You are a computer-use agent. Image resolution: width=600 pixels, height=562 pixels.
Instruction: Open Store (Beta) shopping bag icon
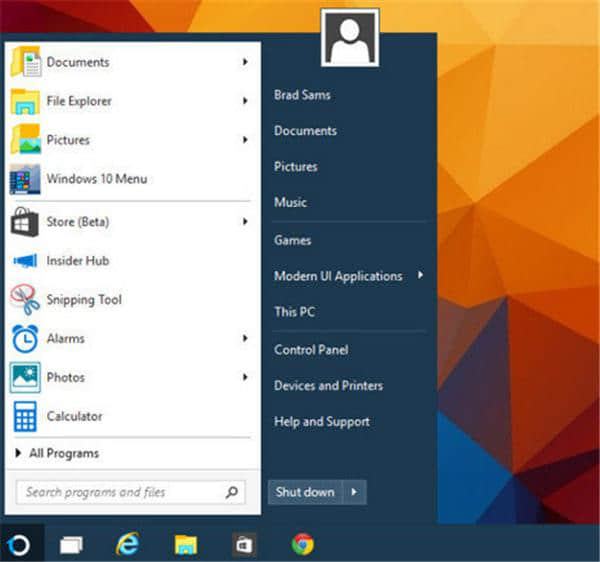pyautogui.click(x=25, y=222)
